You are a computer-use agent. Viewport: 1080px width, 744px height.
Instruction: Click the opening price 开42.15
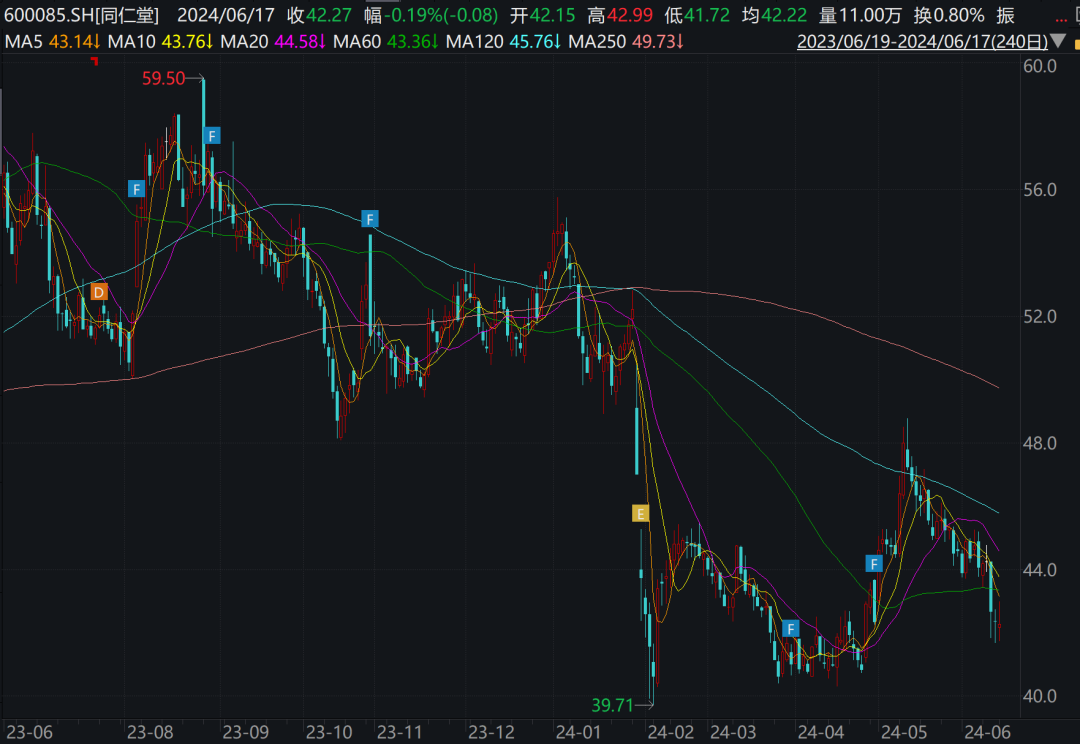(x=543, y=15)
